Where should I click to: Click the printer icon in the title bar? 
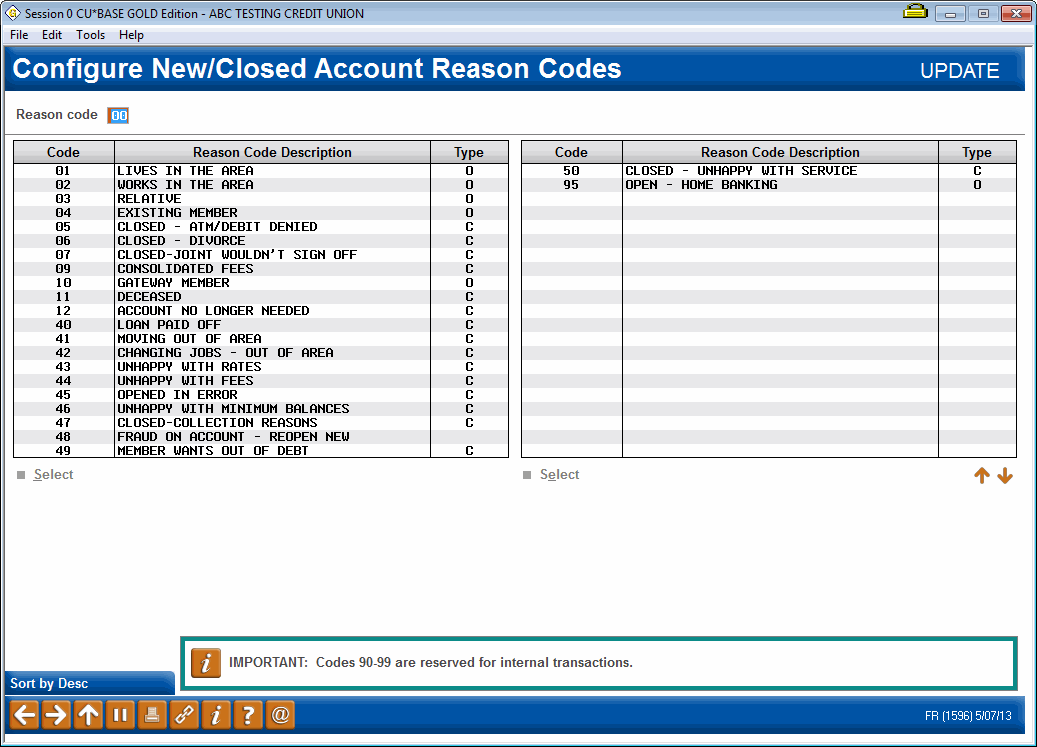coord(915,13)
